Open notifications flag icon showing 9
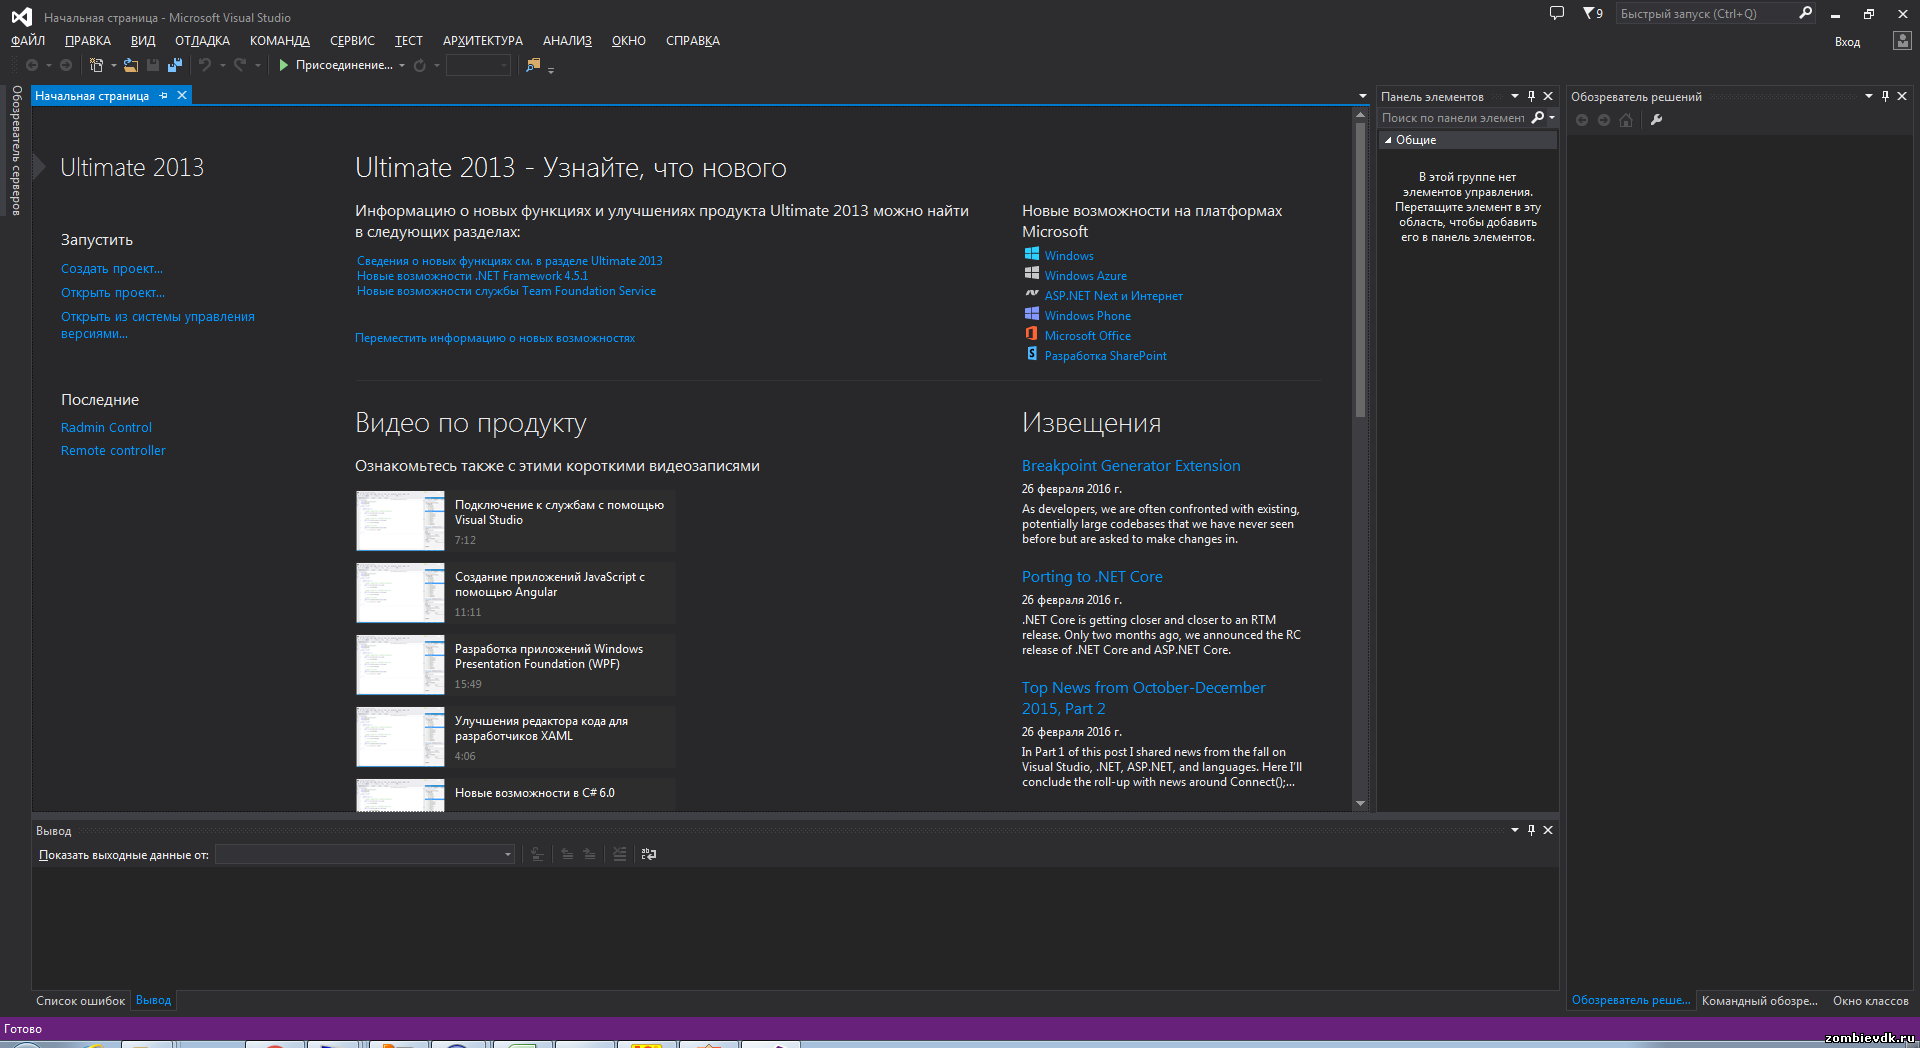The width and height of the screenshot is (1920, 1048). 1593,13
